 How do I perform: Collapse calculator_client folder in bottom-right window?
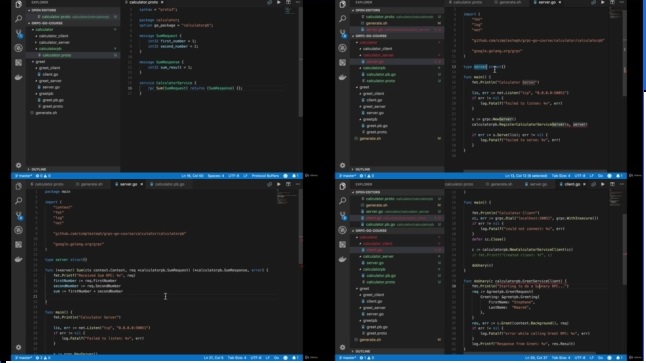coord(377,244)
